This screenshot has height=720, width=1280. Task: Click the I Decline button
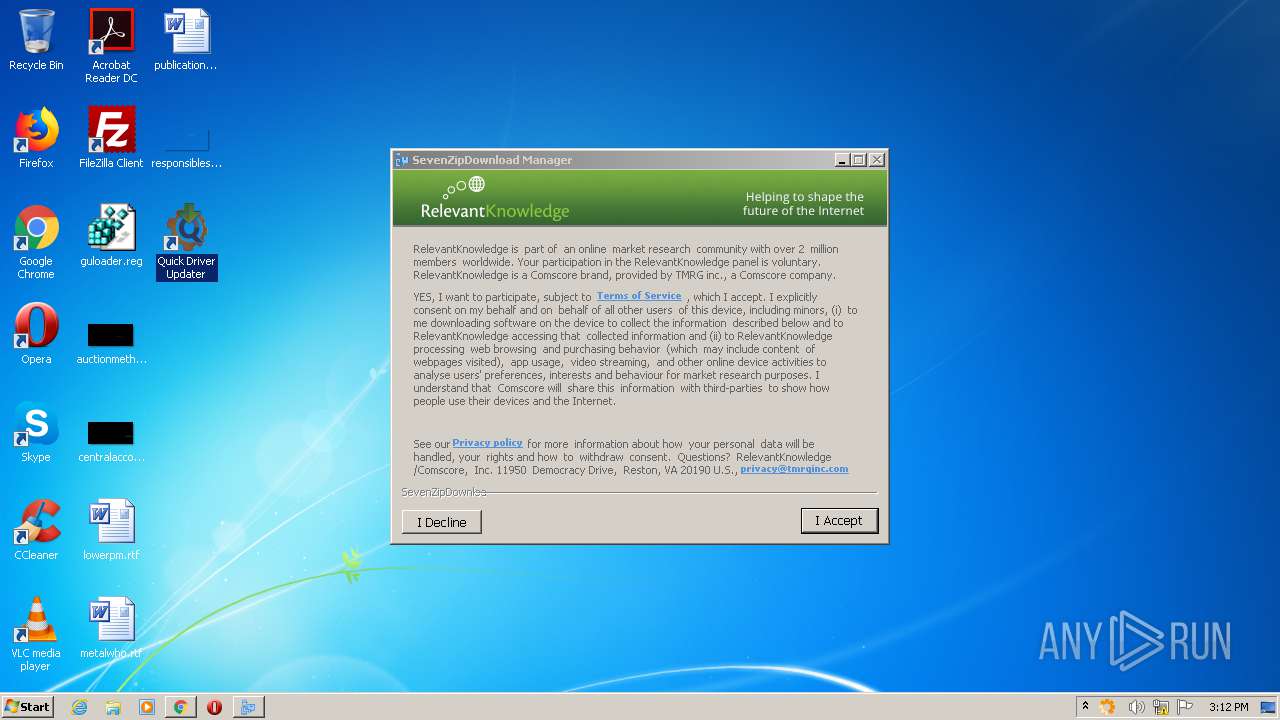[442, 522]
